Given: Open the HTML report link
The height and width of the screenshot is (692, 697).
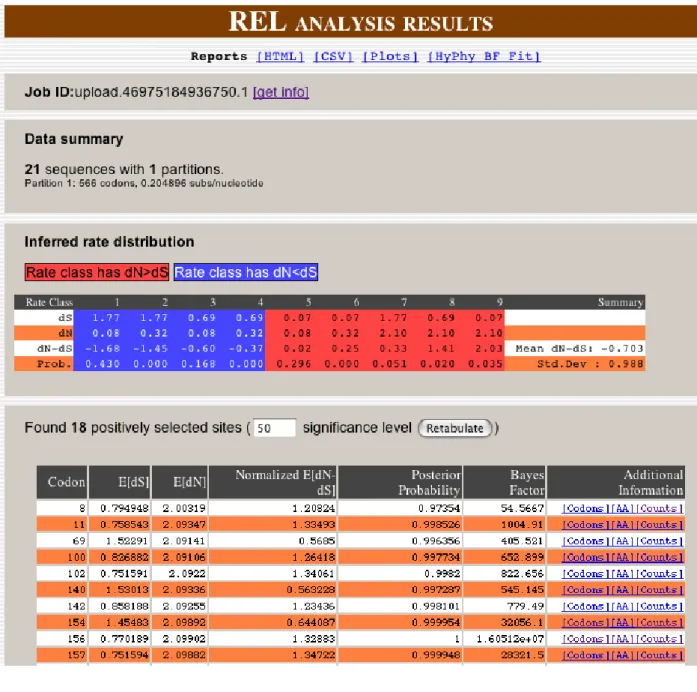Looking at the screenshot, I should pyautogui.click(x=280, y=56).
